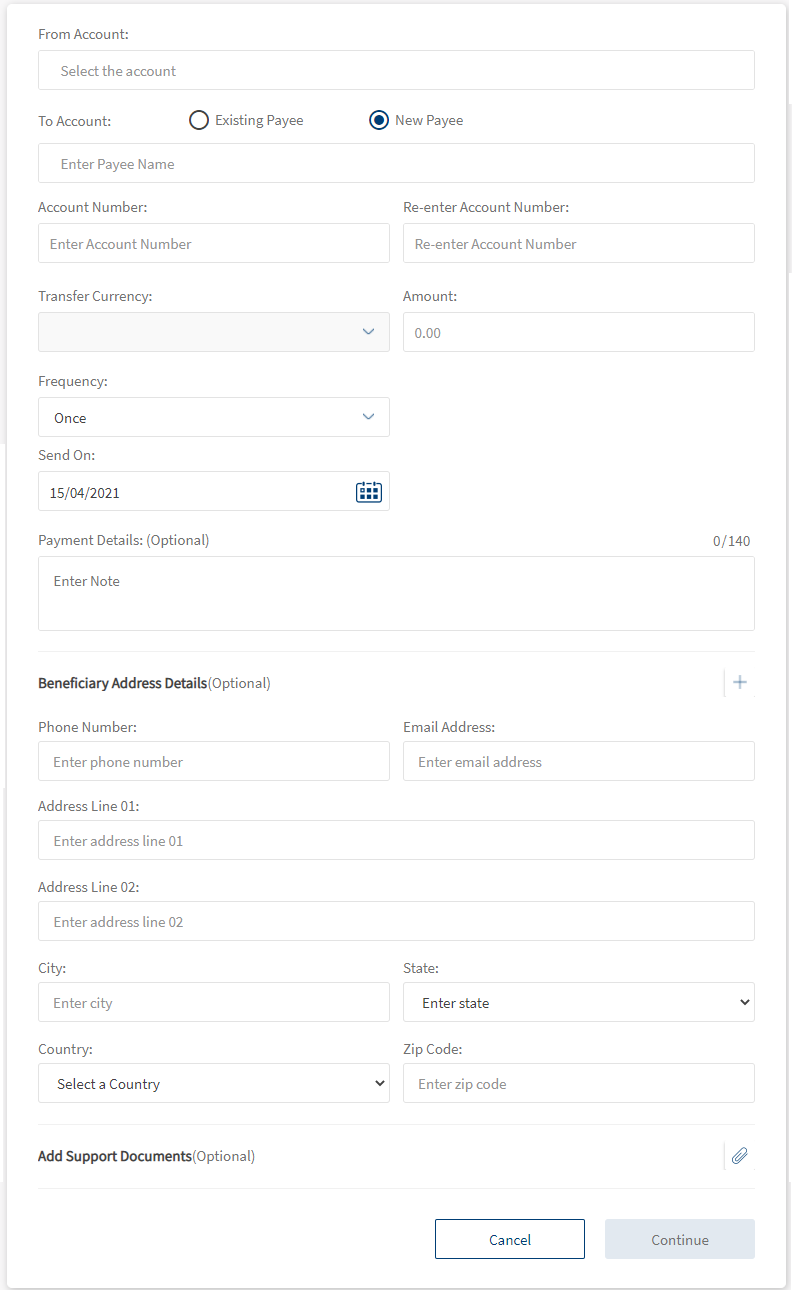Image resolution: width=796 pixels, height=1293 pixels.
Task: Click the Payment Details note textarea
Action: (x=396, y=594)
